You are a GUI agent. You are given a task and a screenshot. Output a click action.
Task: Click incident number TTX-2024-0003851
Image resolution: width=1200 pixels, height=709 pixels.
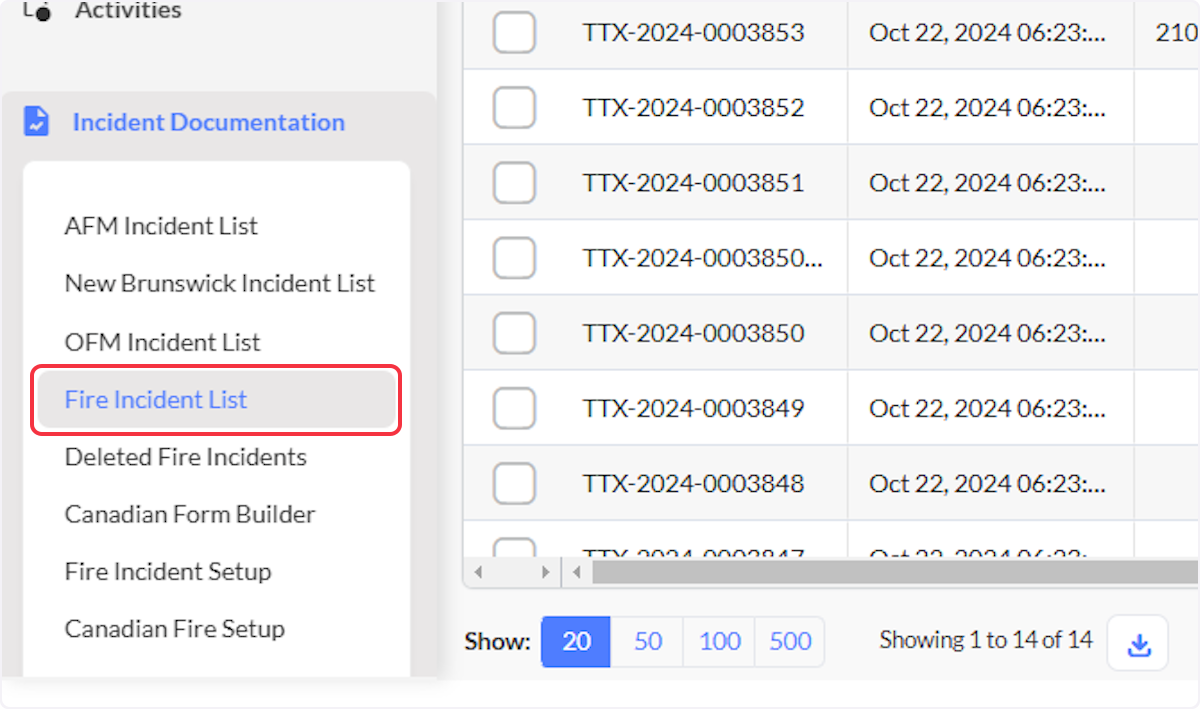(693, 183)
